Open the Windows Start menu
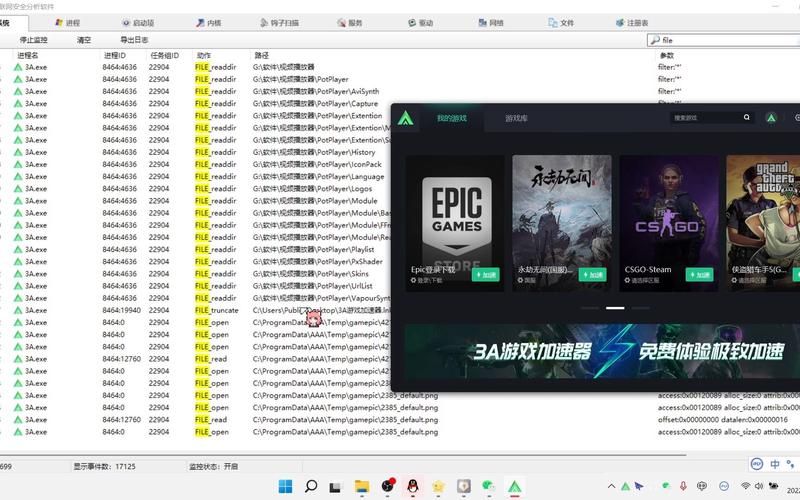 point(286,486)
